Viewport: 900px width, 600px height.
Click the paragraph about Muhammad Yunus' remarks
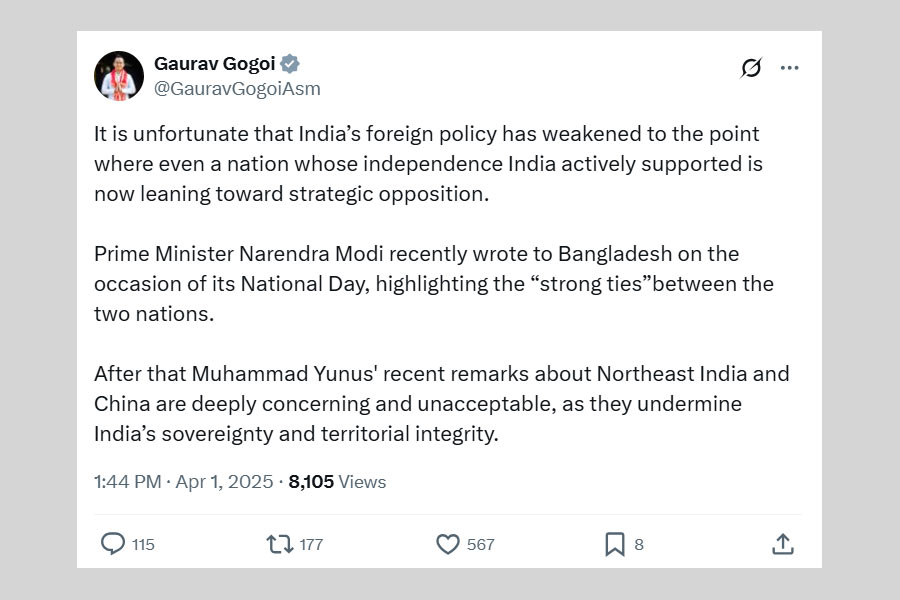[440, 404]
